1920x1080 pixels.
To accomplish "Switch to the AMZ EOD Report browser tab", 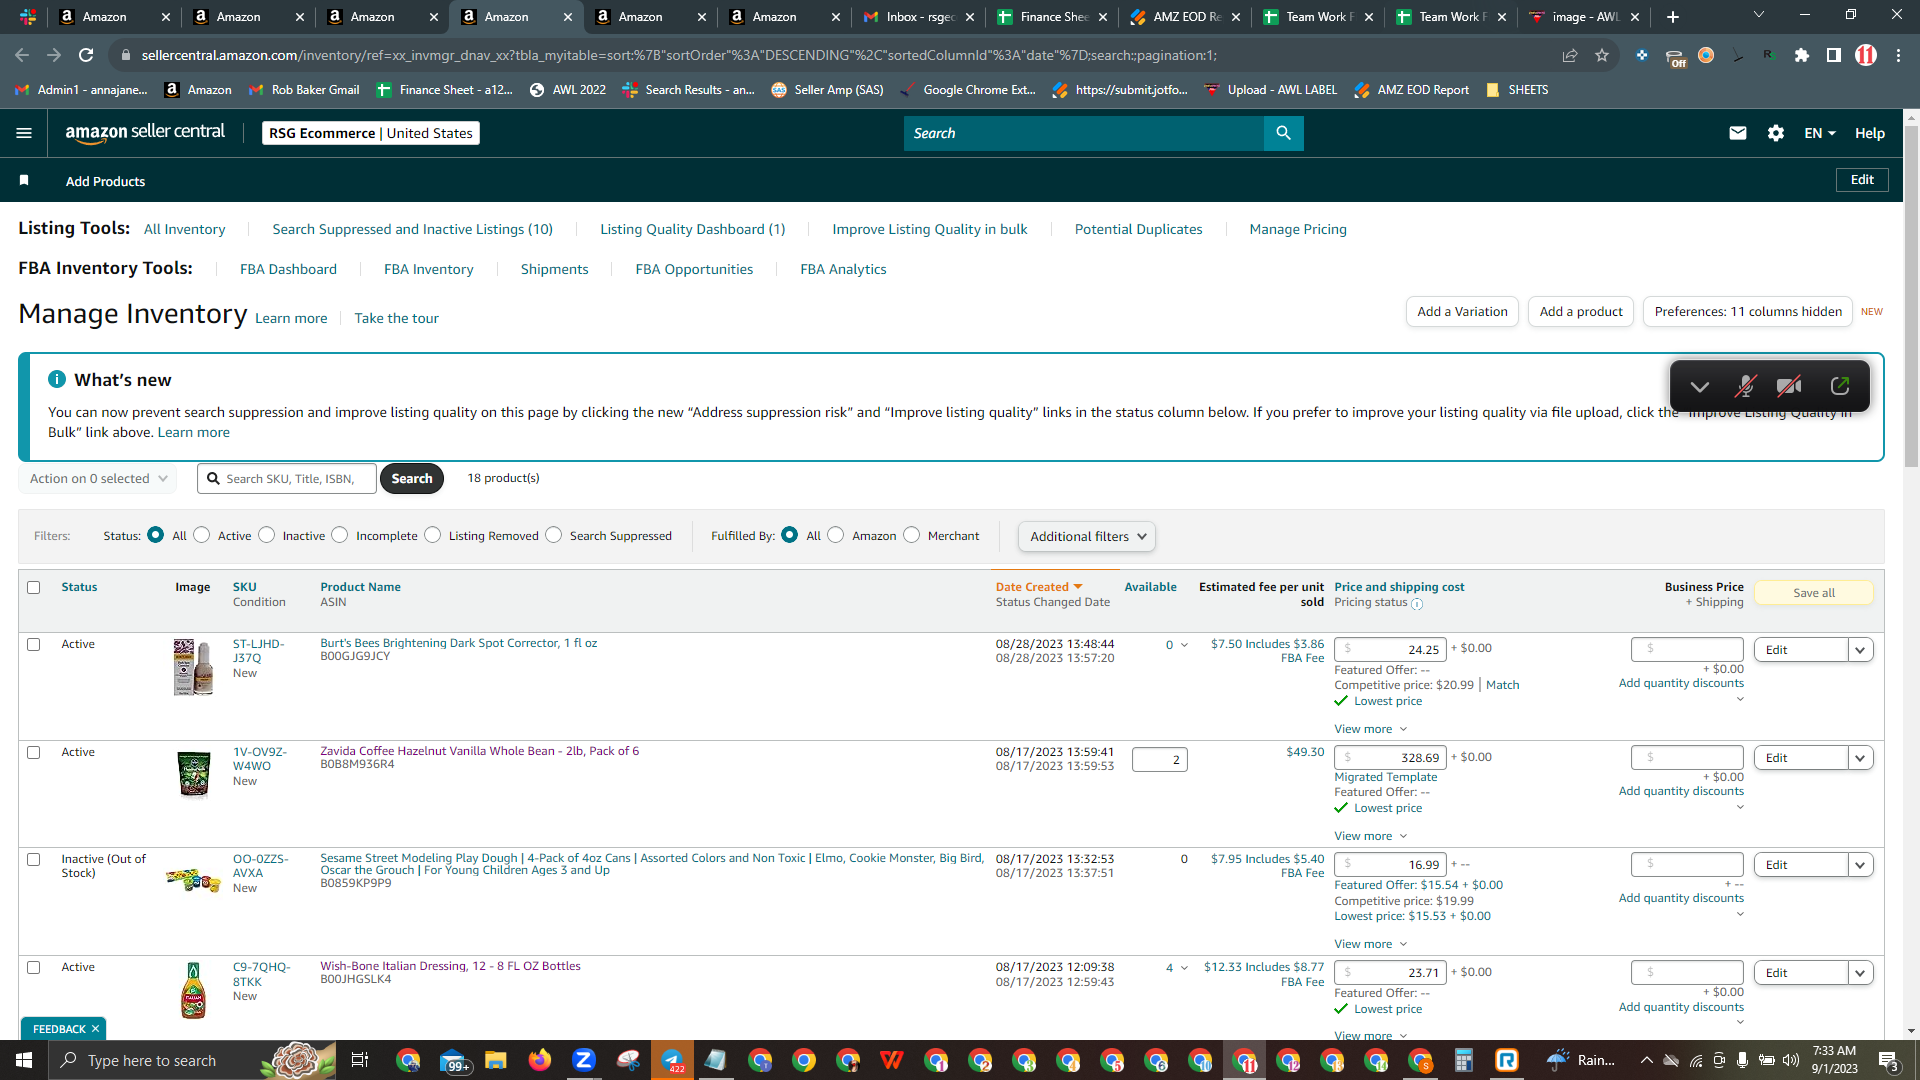I will 1186,17.
